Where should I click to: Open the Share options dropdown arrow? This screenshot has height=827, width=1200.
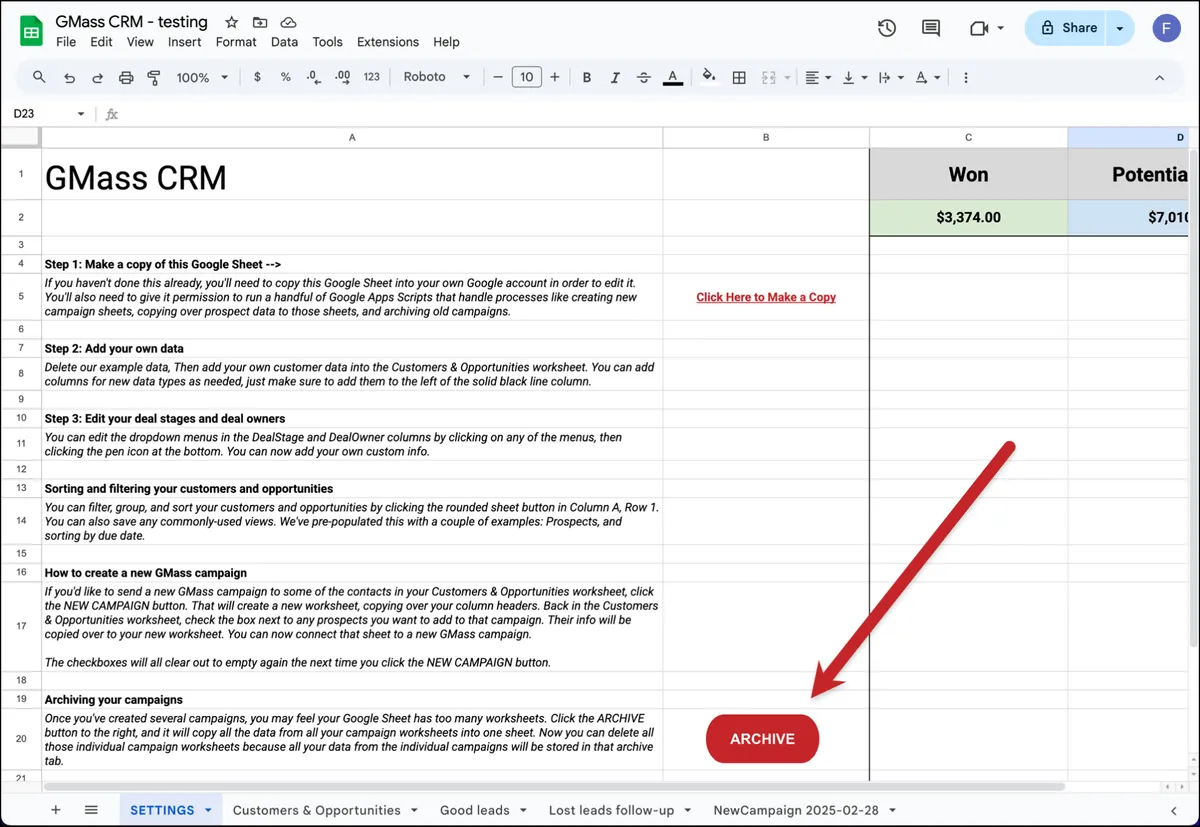(x=1120, y=28)
